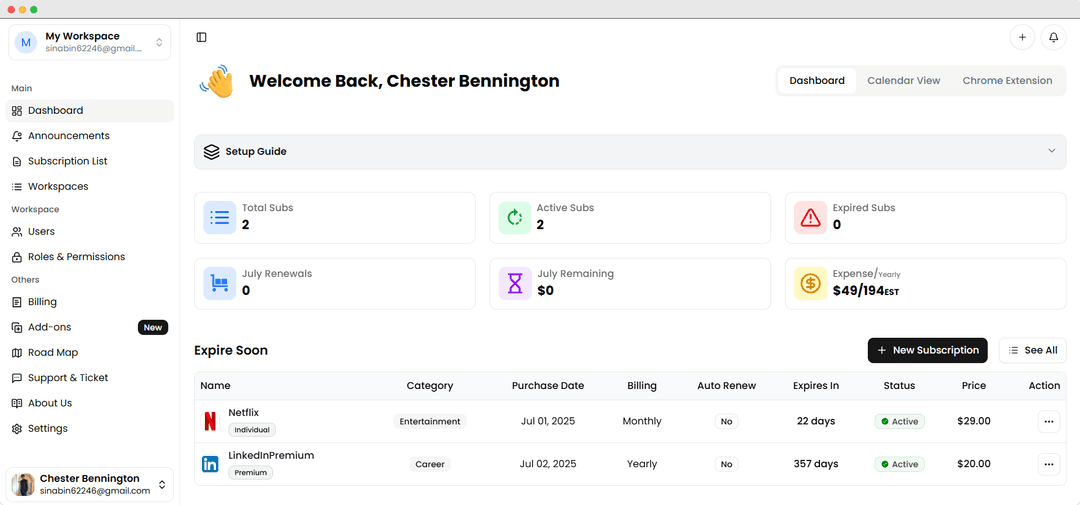Click the Active Subs refresh icon
Screen dimensions: 1080x505
click(515, 217)
